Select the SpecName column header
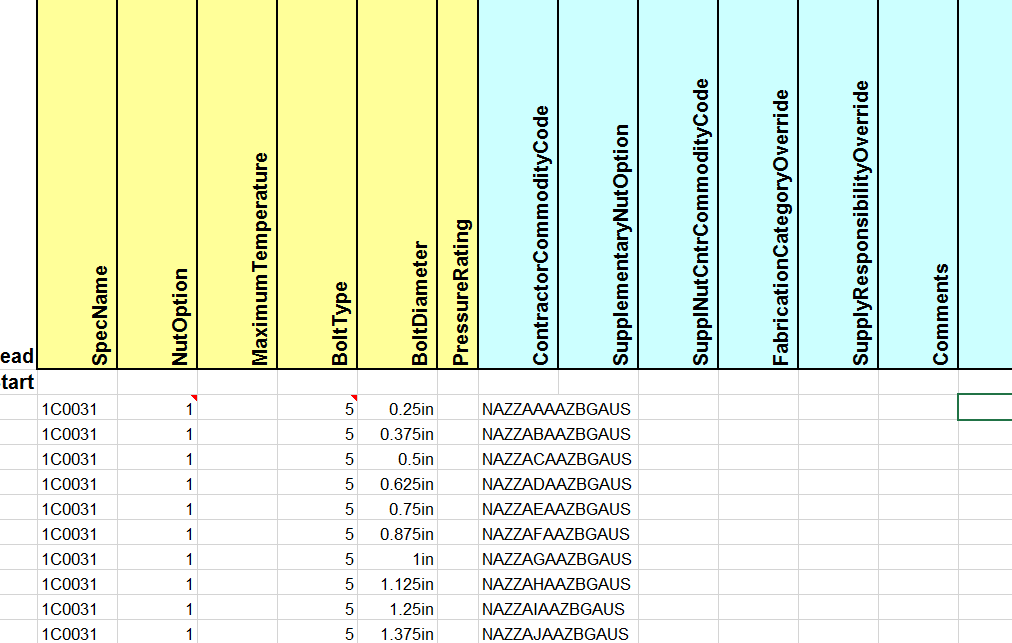The width and height of the screenshot is (1012, 643). click(77, 184)
